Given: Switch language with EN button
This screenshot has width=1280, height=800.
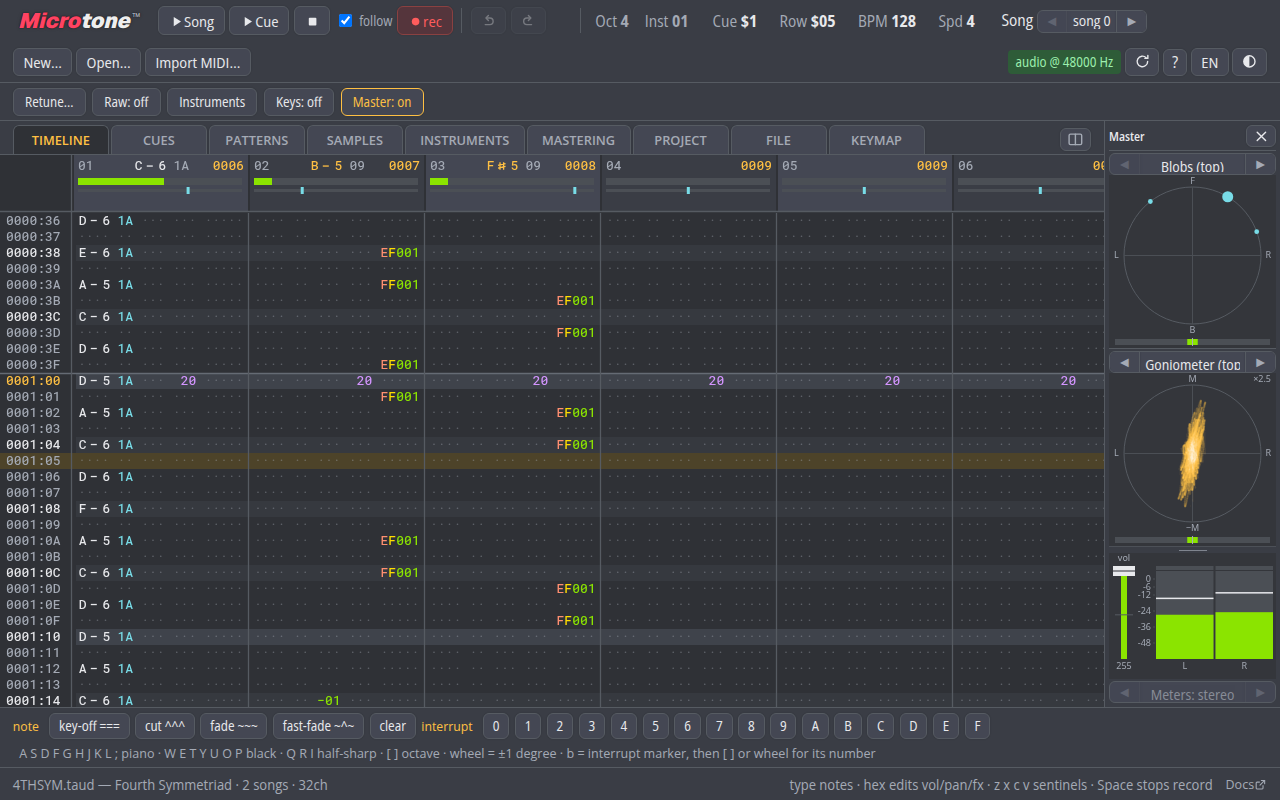Looking at the screenshot, I should point(1210,62).
